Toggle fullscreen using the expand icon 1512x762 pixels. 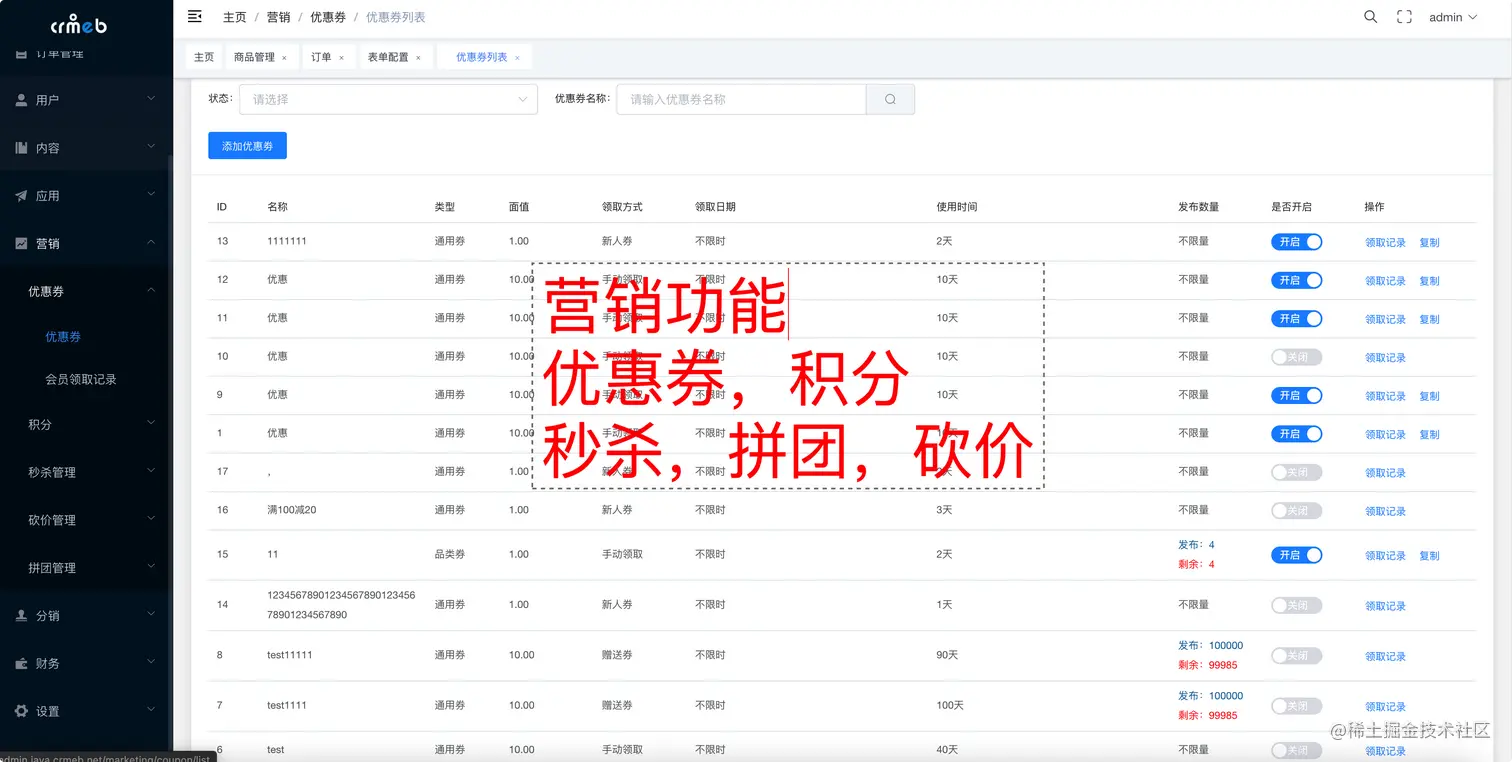click(1404, 16)
